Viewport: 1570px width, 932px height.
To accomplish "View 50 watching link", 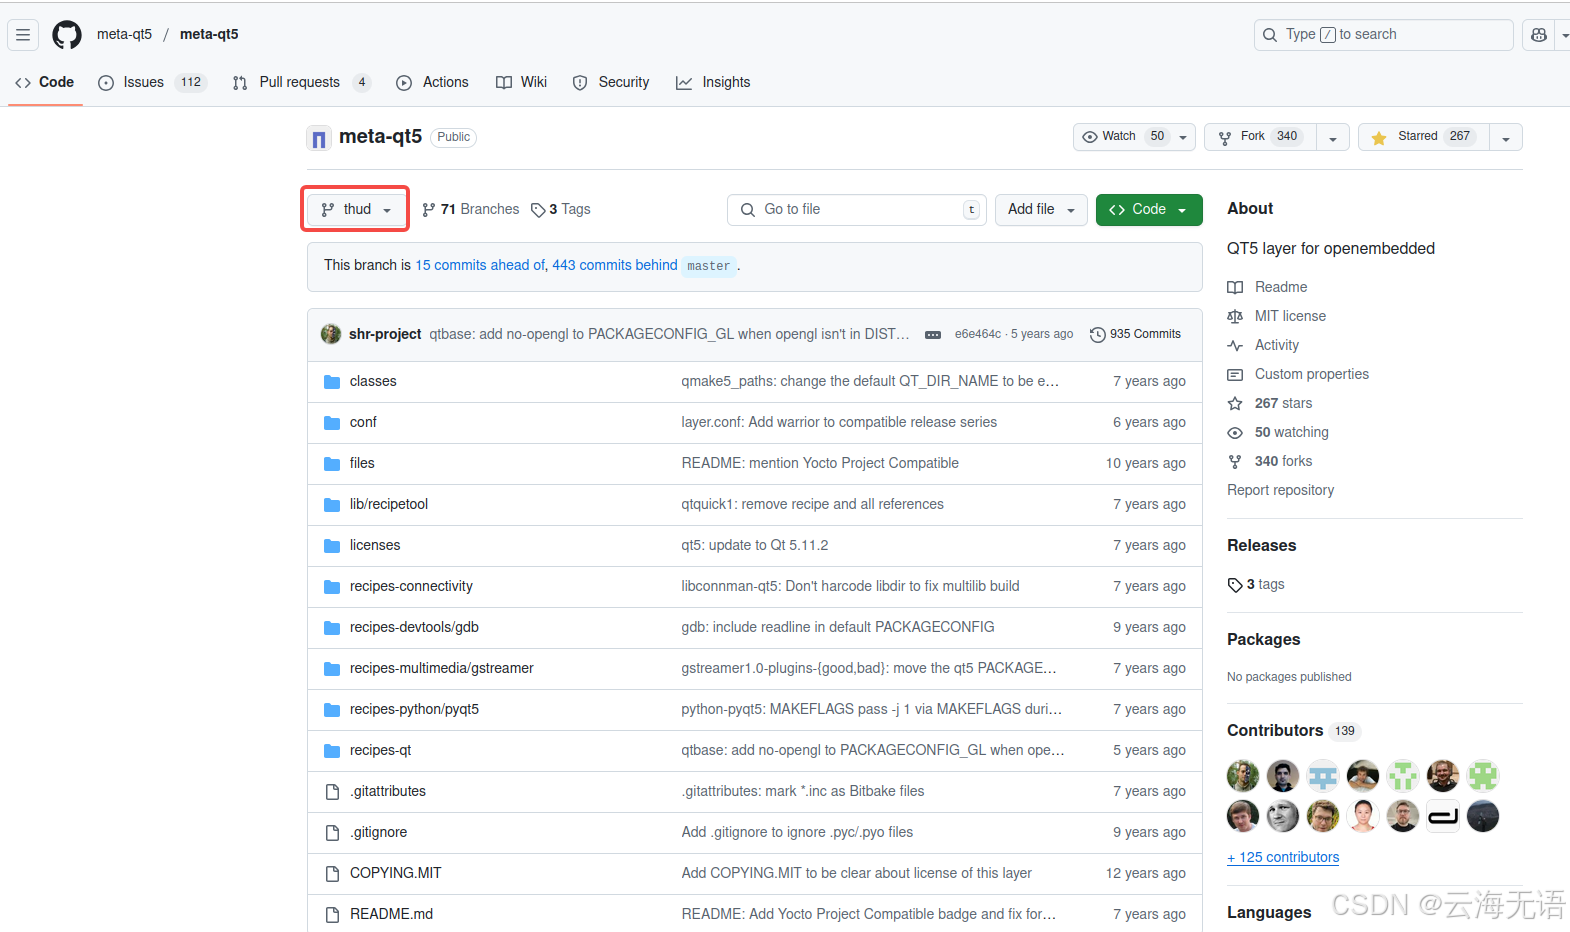I will (1278, 432).
